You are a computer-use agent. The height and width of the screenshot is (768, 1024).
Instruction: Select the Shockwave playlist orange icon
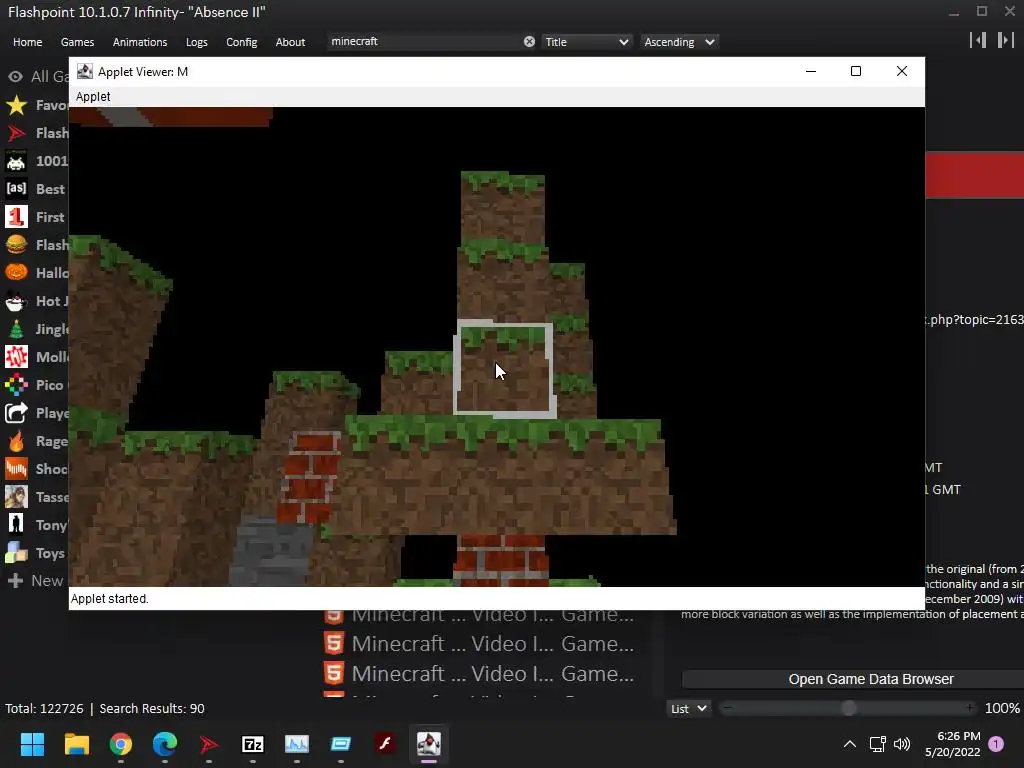[x=16, y=469]
